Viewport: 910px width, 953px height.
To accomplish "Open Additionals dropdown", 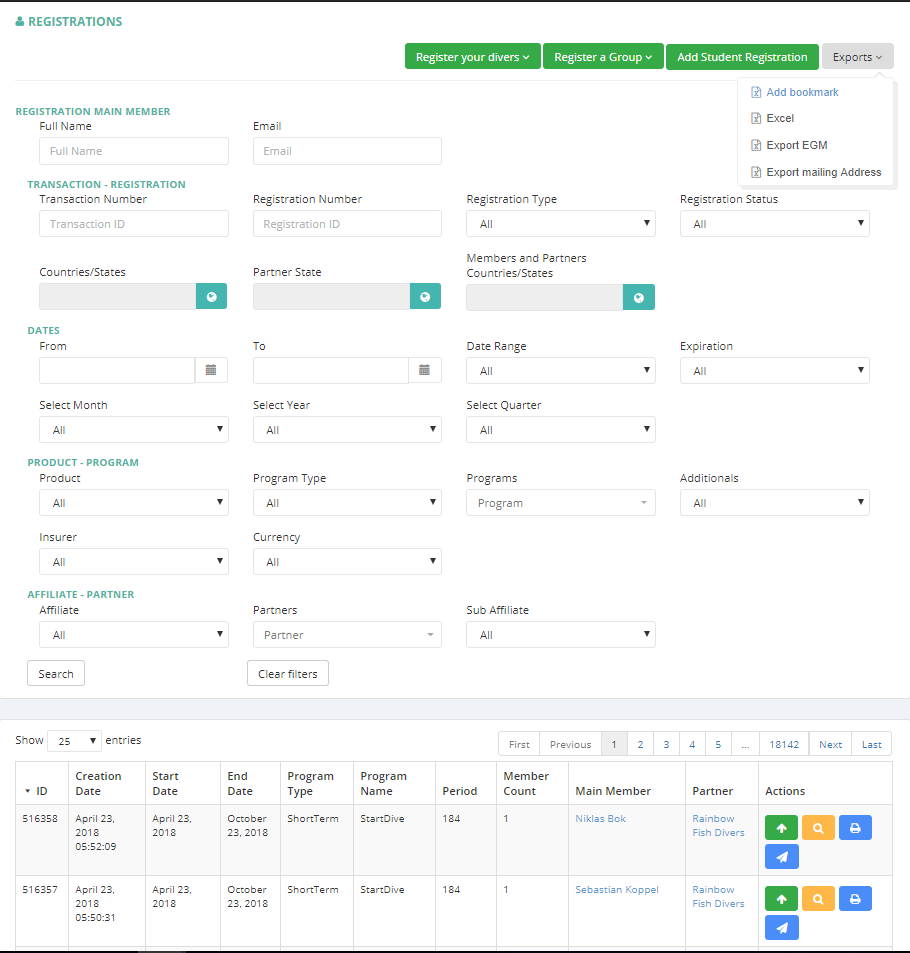I will pos(774,503).
